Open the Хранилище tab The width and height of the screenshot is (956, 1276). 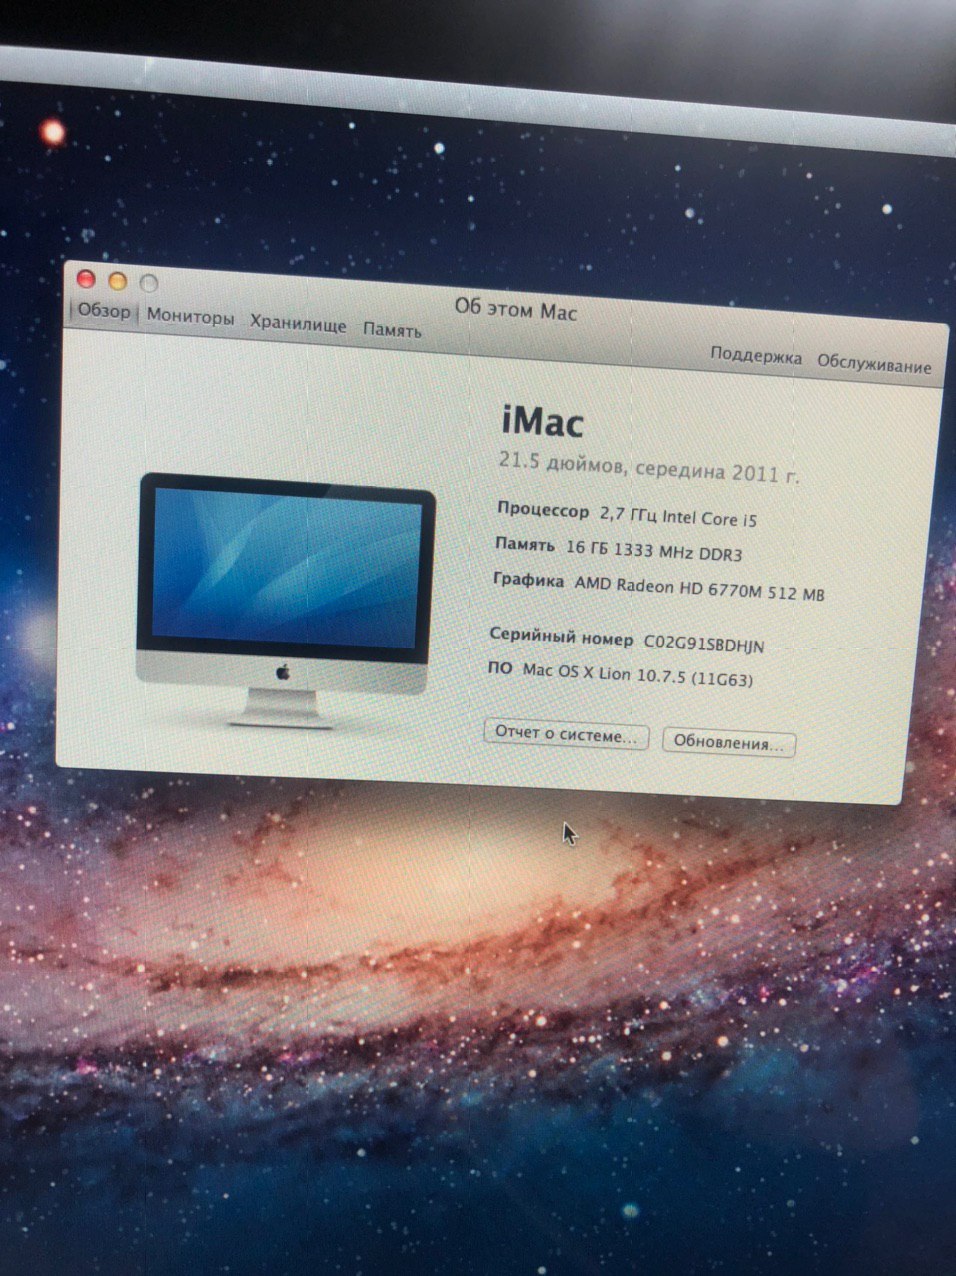point(298,323)
